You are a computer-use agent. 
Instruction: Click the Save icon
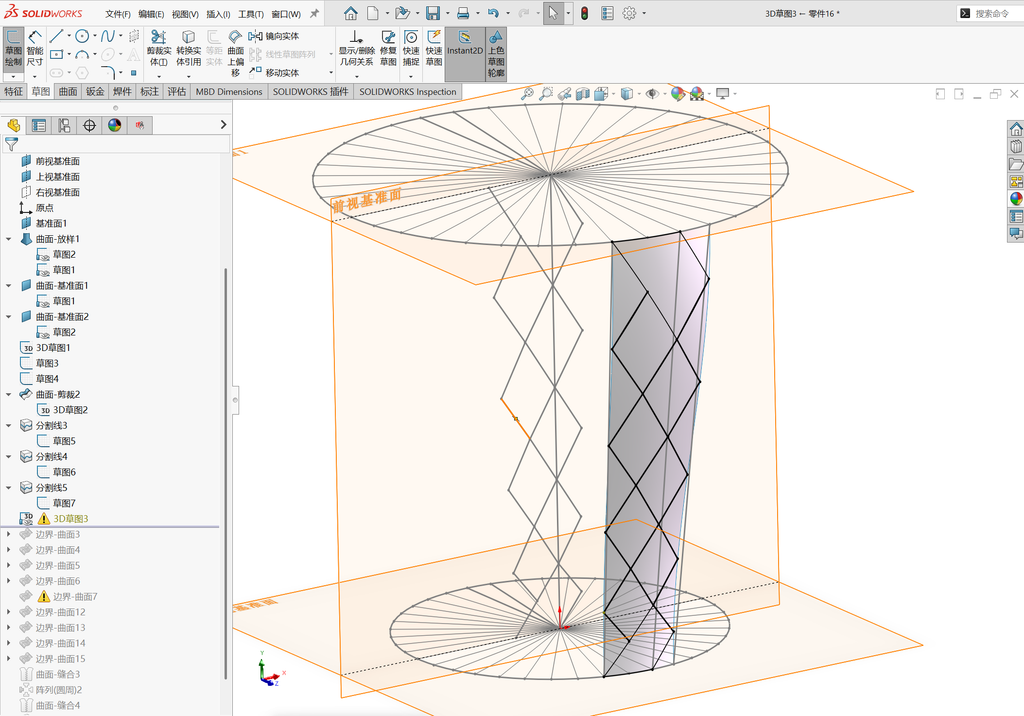point(432,13)
